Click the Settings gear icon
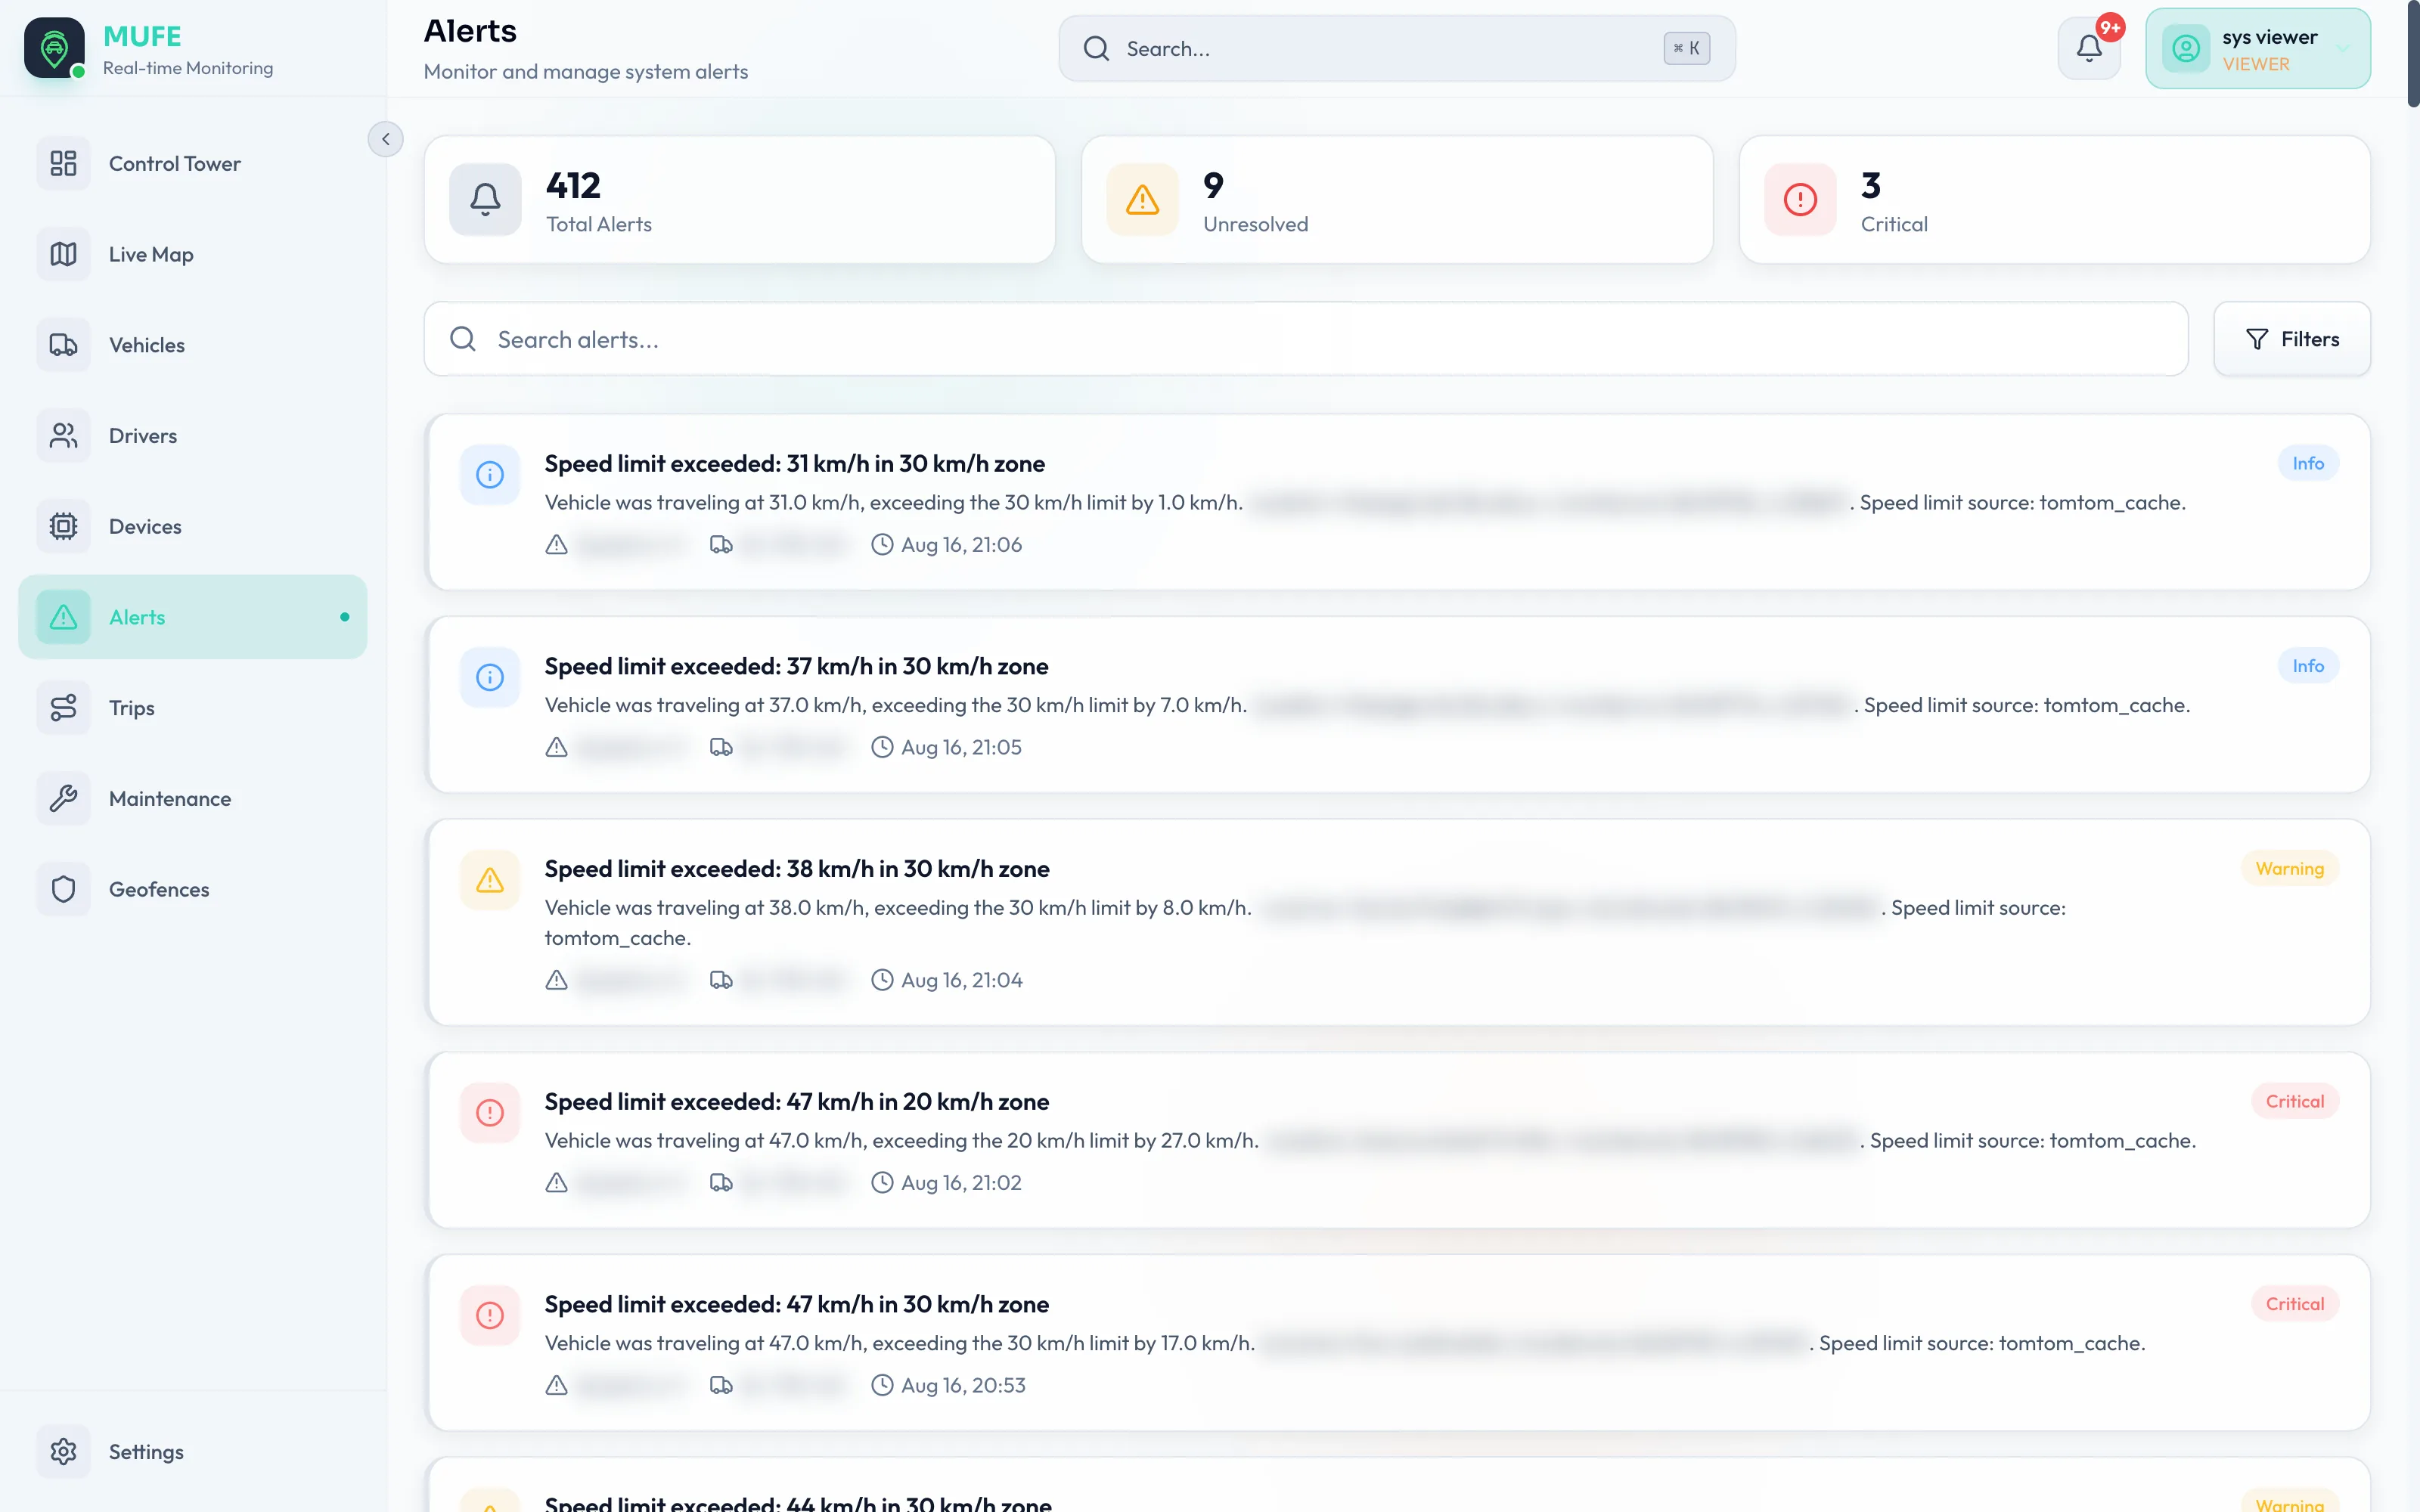 point(64,1452)
